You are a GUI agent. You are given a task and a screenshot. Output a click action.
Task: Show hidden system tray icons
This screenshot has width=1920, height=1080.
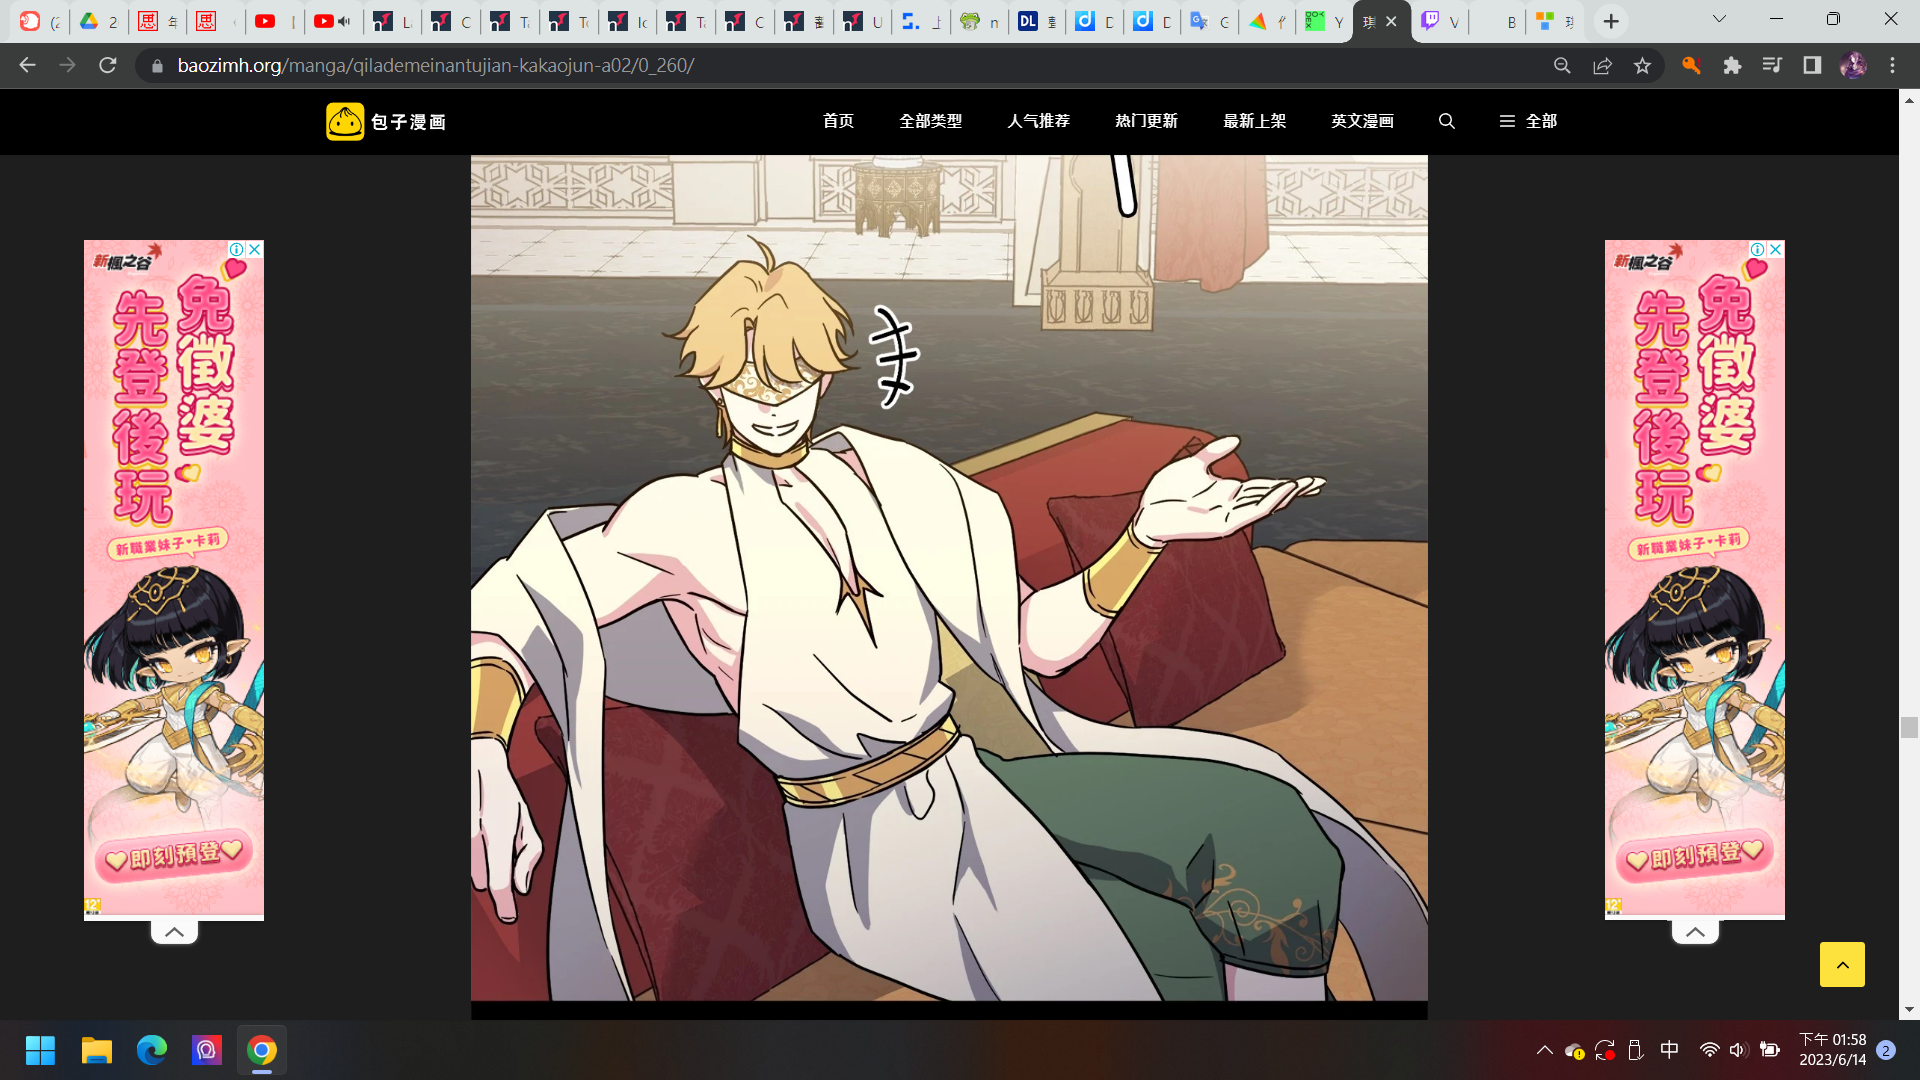(x=1544, y=1050)
